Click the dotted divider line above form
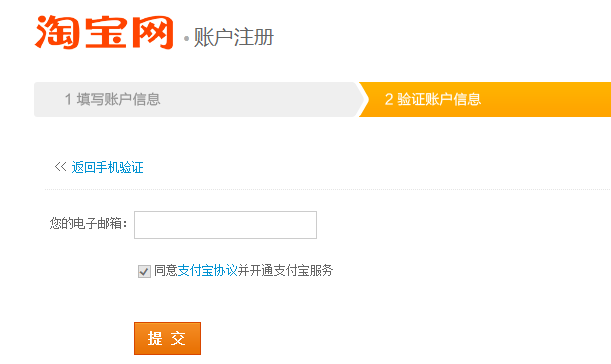Image resolution: width=611 pixels, height=364 pixels. point(327,189)
